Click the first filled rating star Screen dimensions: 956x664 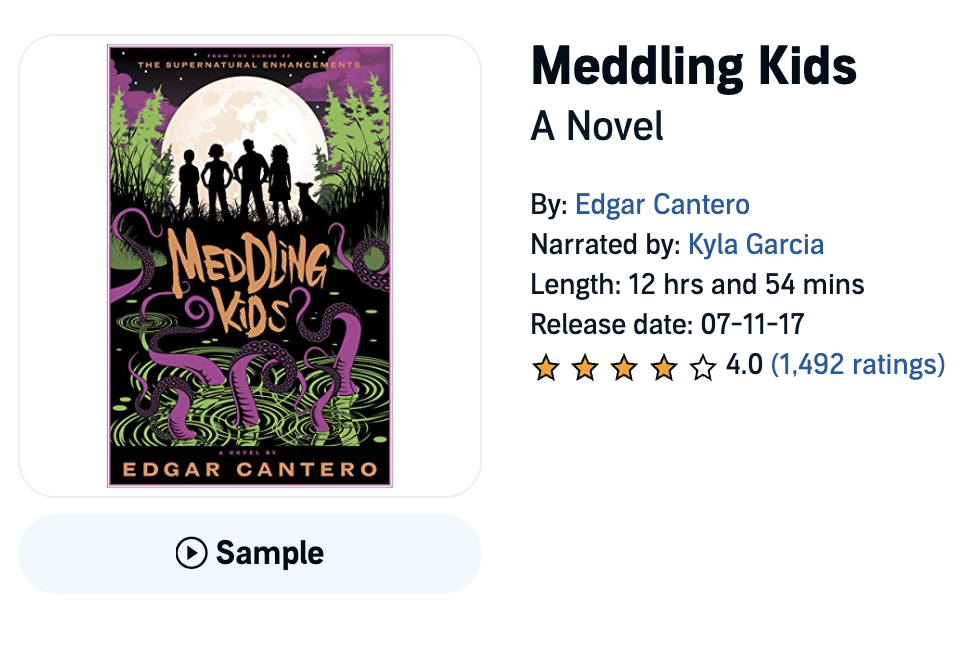545,368
